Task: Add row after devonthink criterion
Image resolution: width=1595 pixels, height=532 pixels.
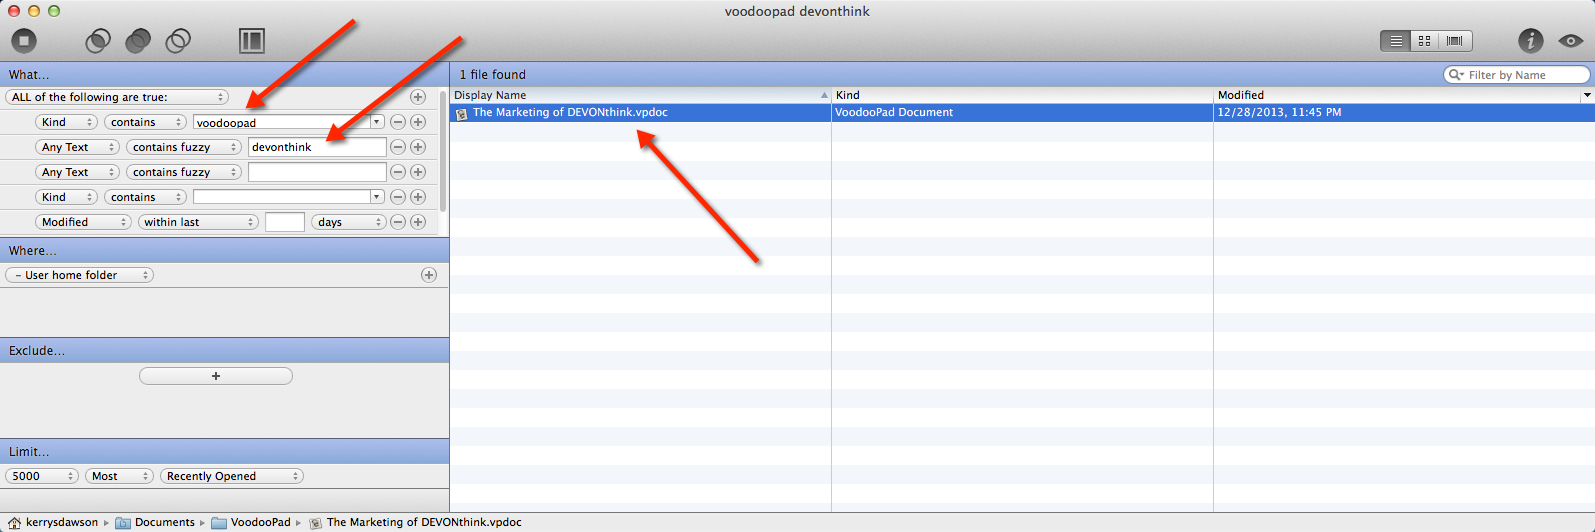Action: (418, 147)
